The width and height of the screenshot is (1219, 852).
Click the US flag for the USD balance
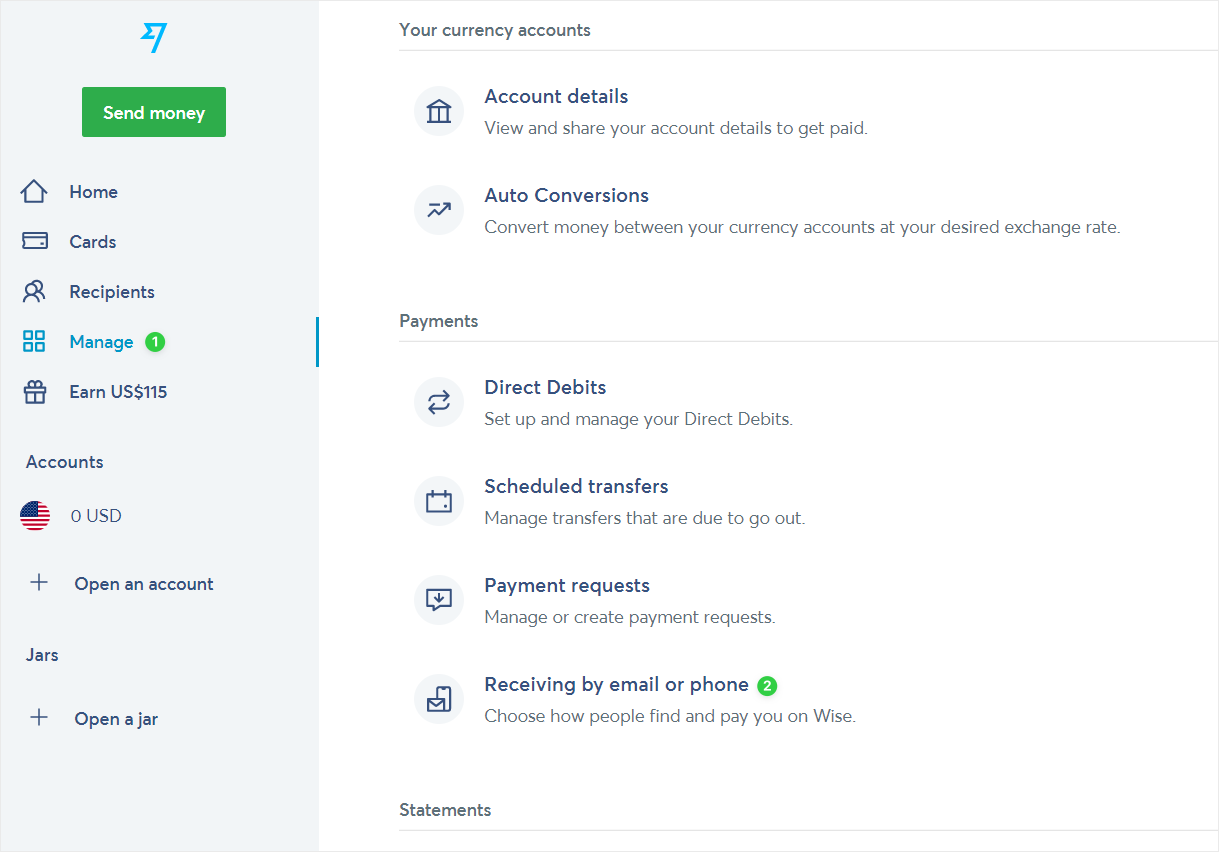coord(35,515)
